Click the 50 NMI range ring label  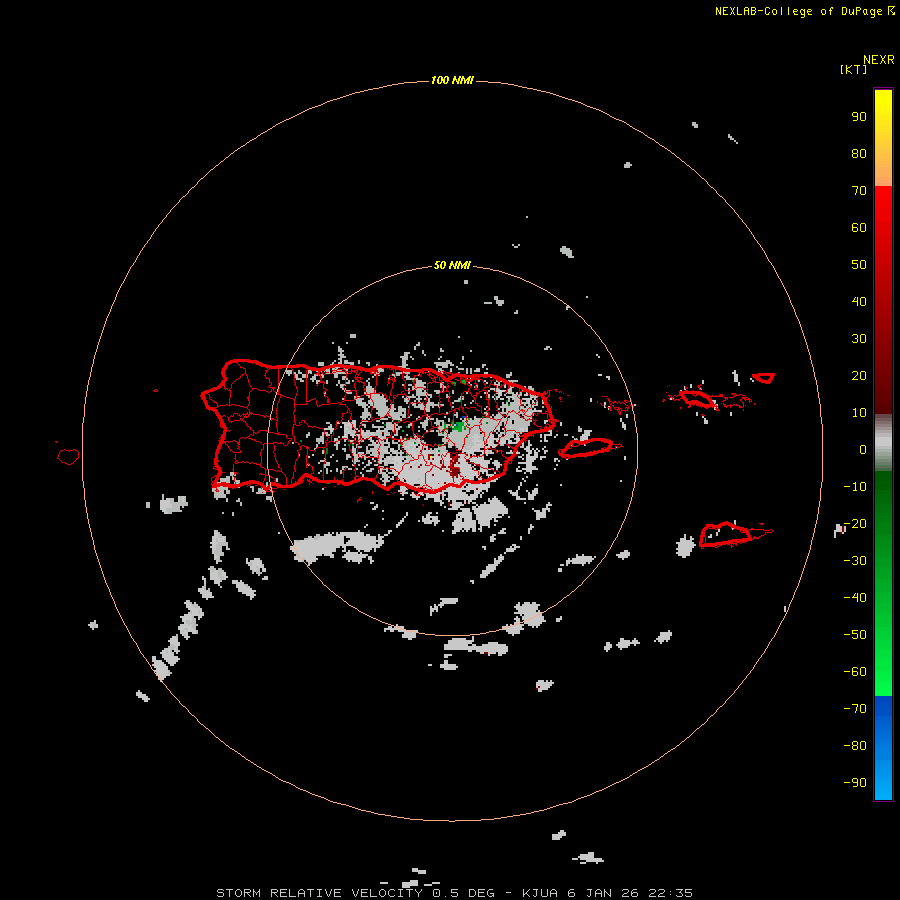pyautogui.click(x=452, y=265)
